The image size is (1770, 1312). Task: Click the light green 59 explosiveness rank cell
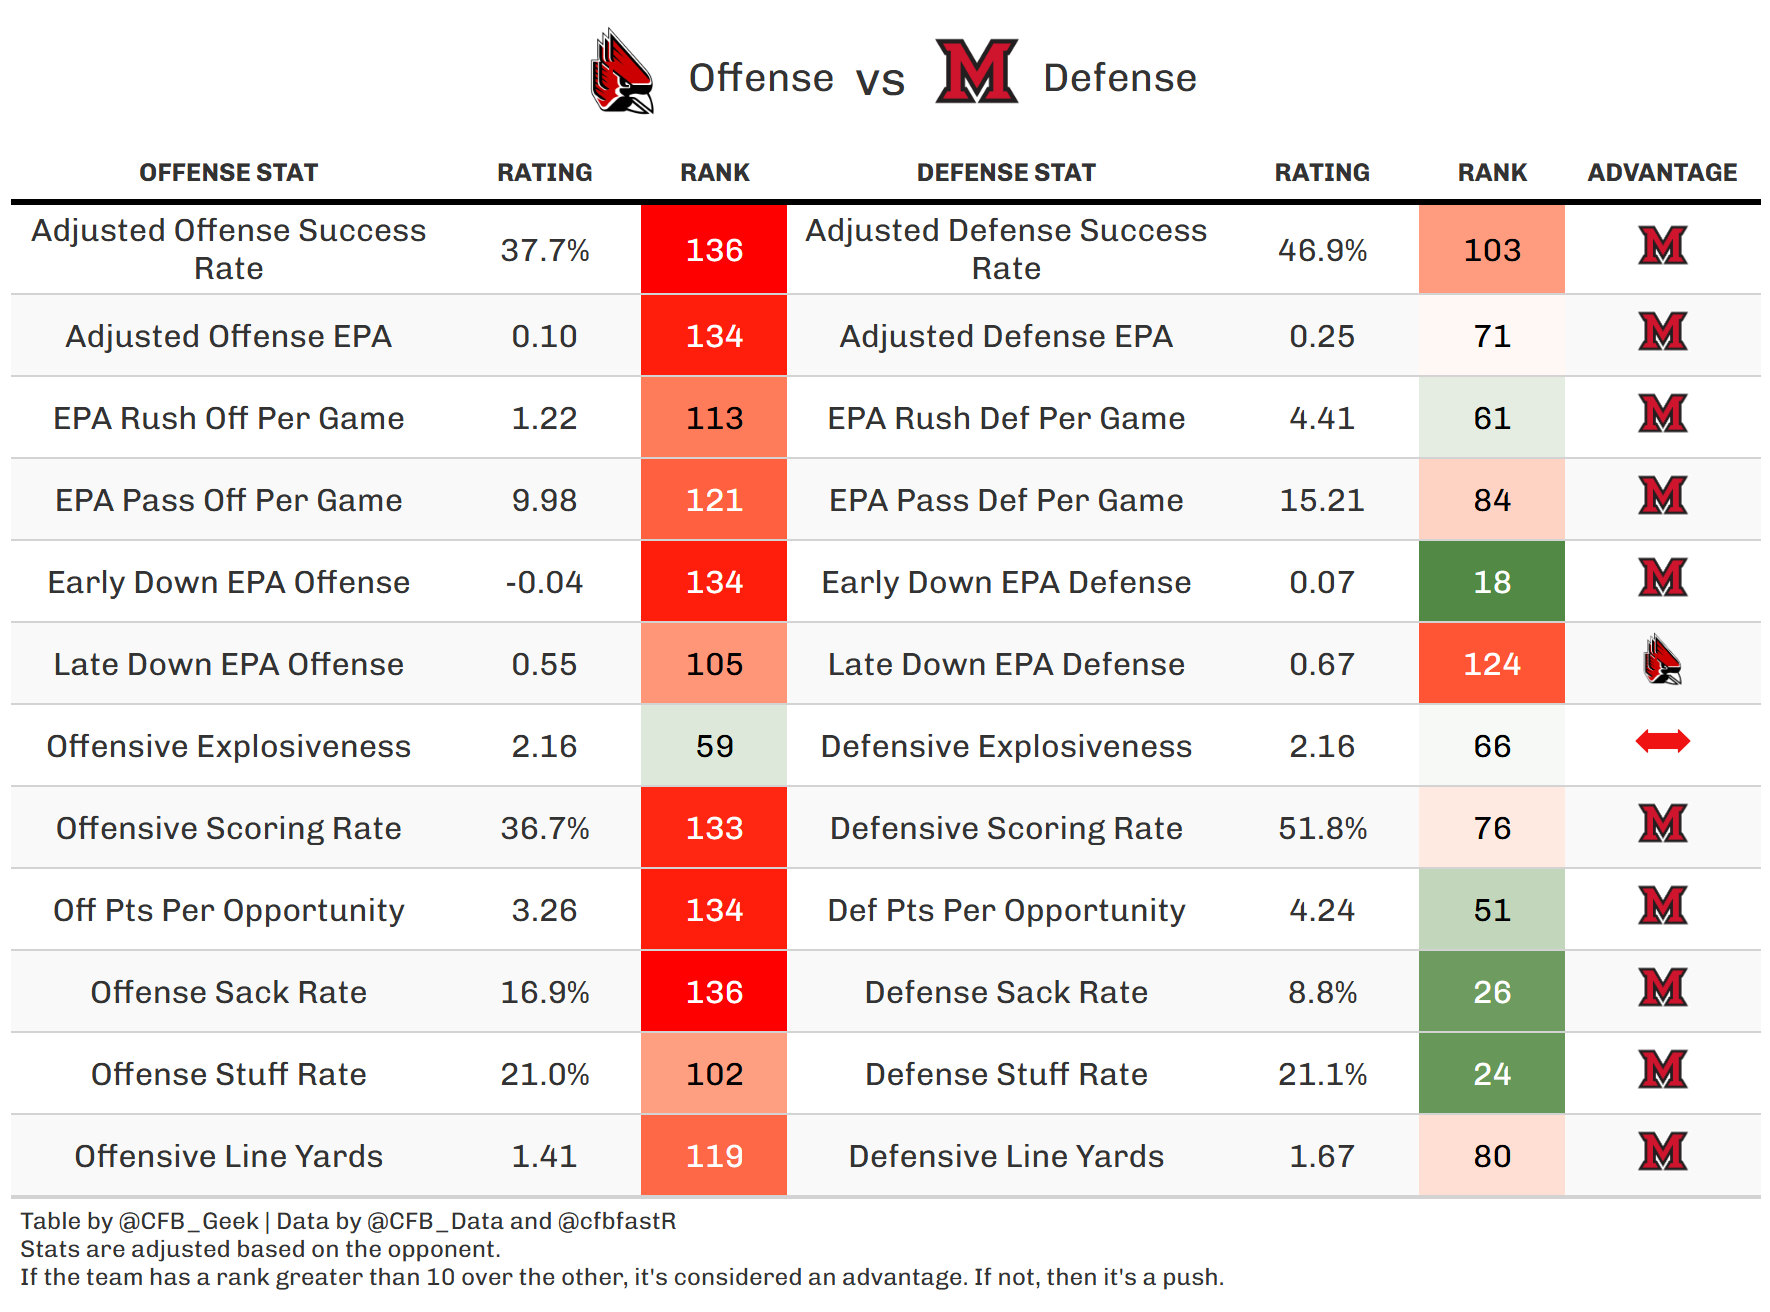[714, 746]
